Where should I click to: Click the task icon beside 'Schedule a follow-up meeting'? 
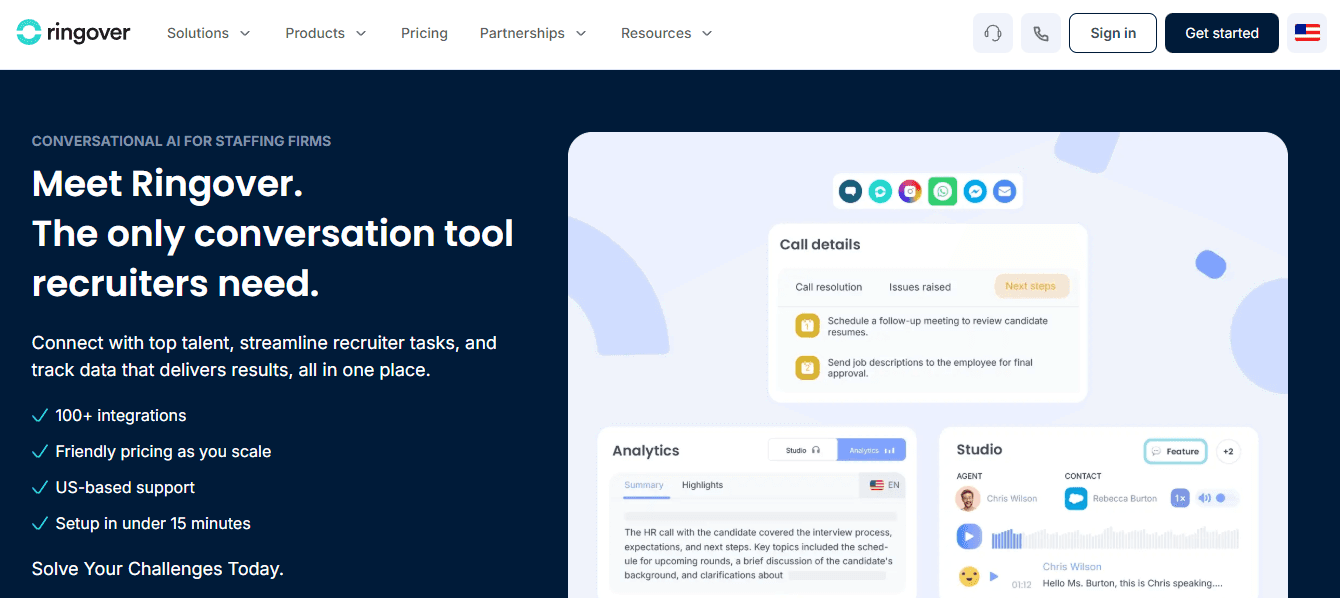click(x=807, y=326)
